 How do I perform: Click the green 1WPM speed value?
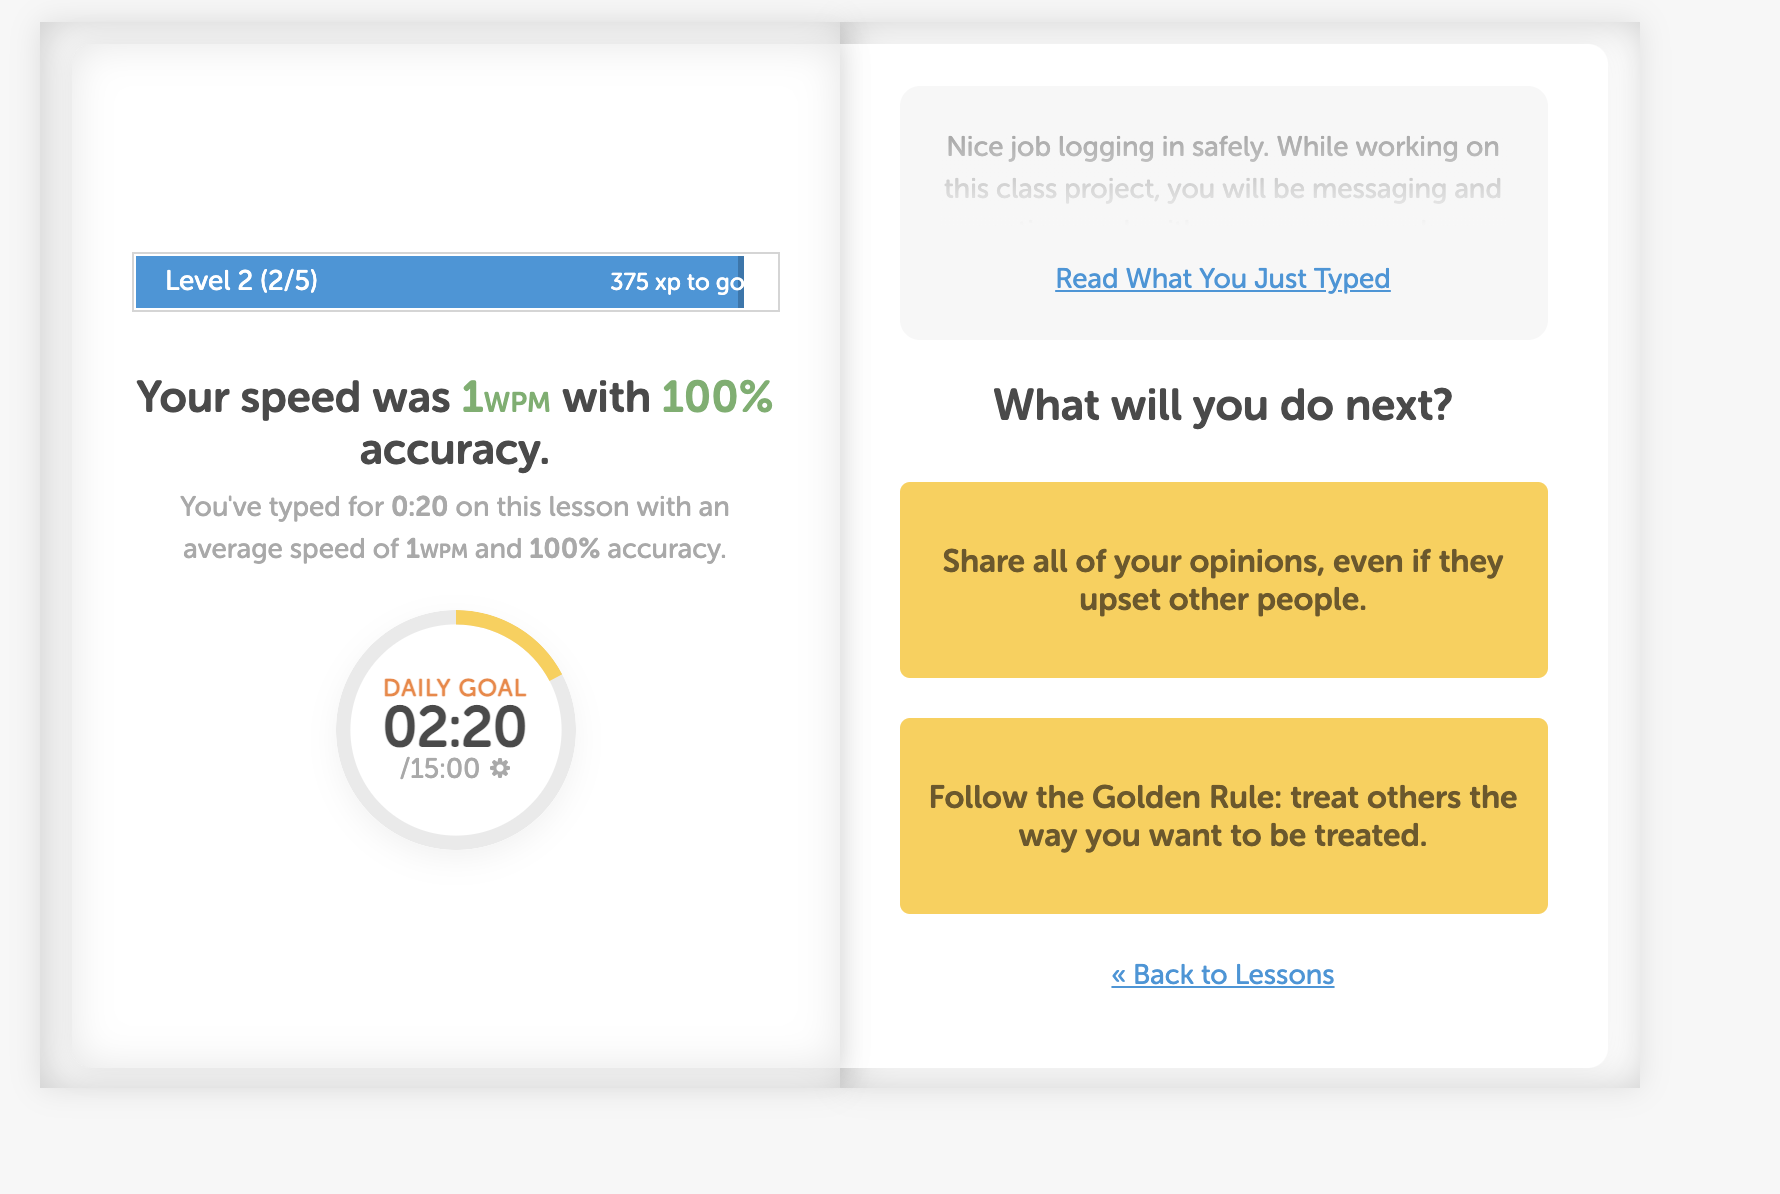pyautogui.click(x=505, y=398)
